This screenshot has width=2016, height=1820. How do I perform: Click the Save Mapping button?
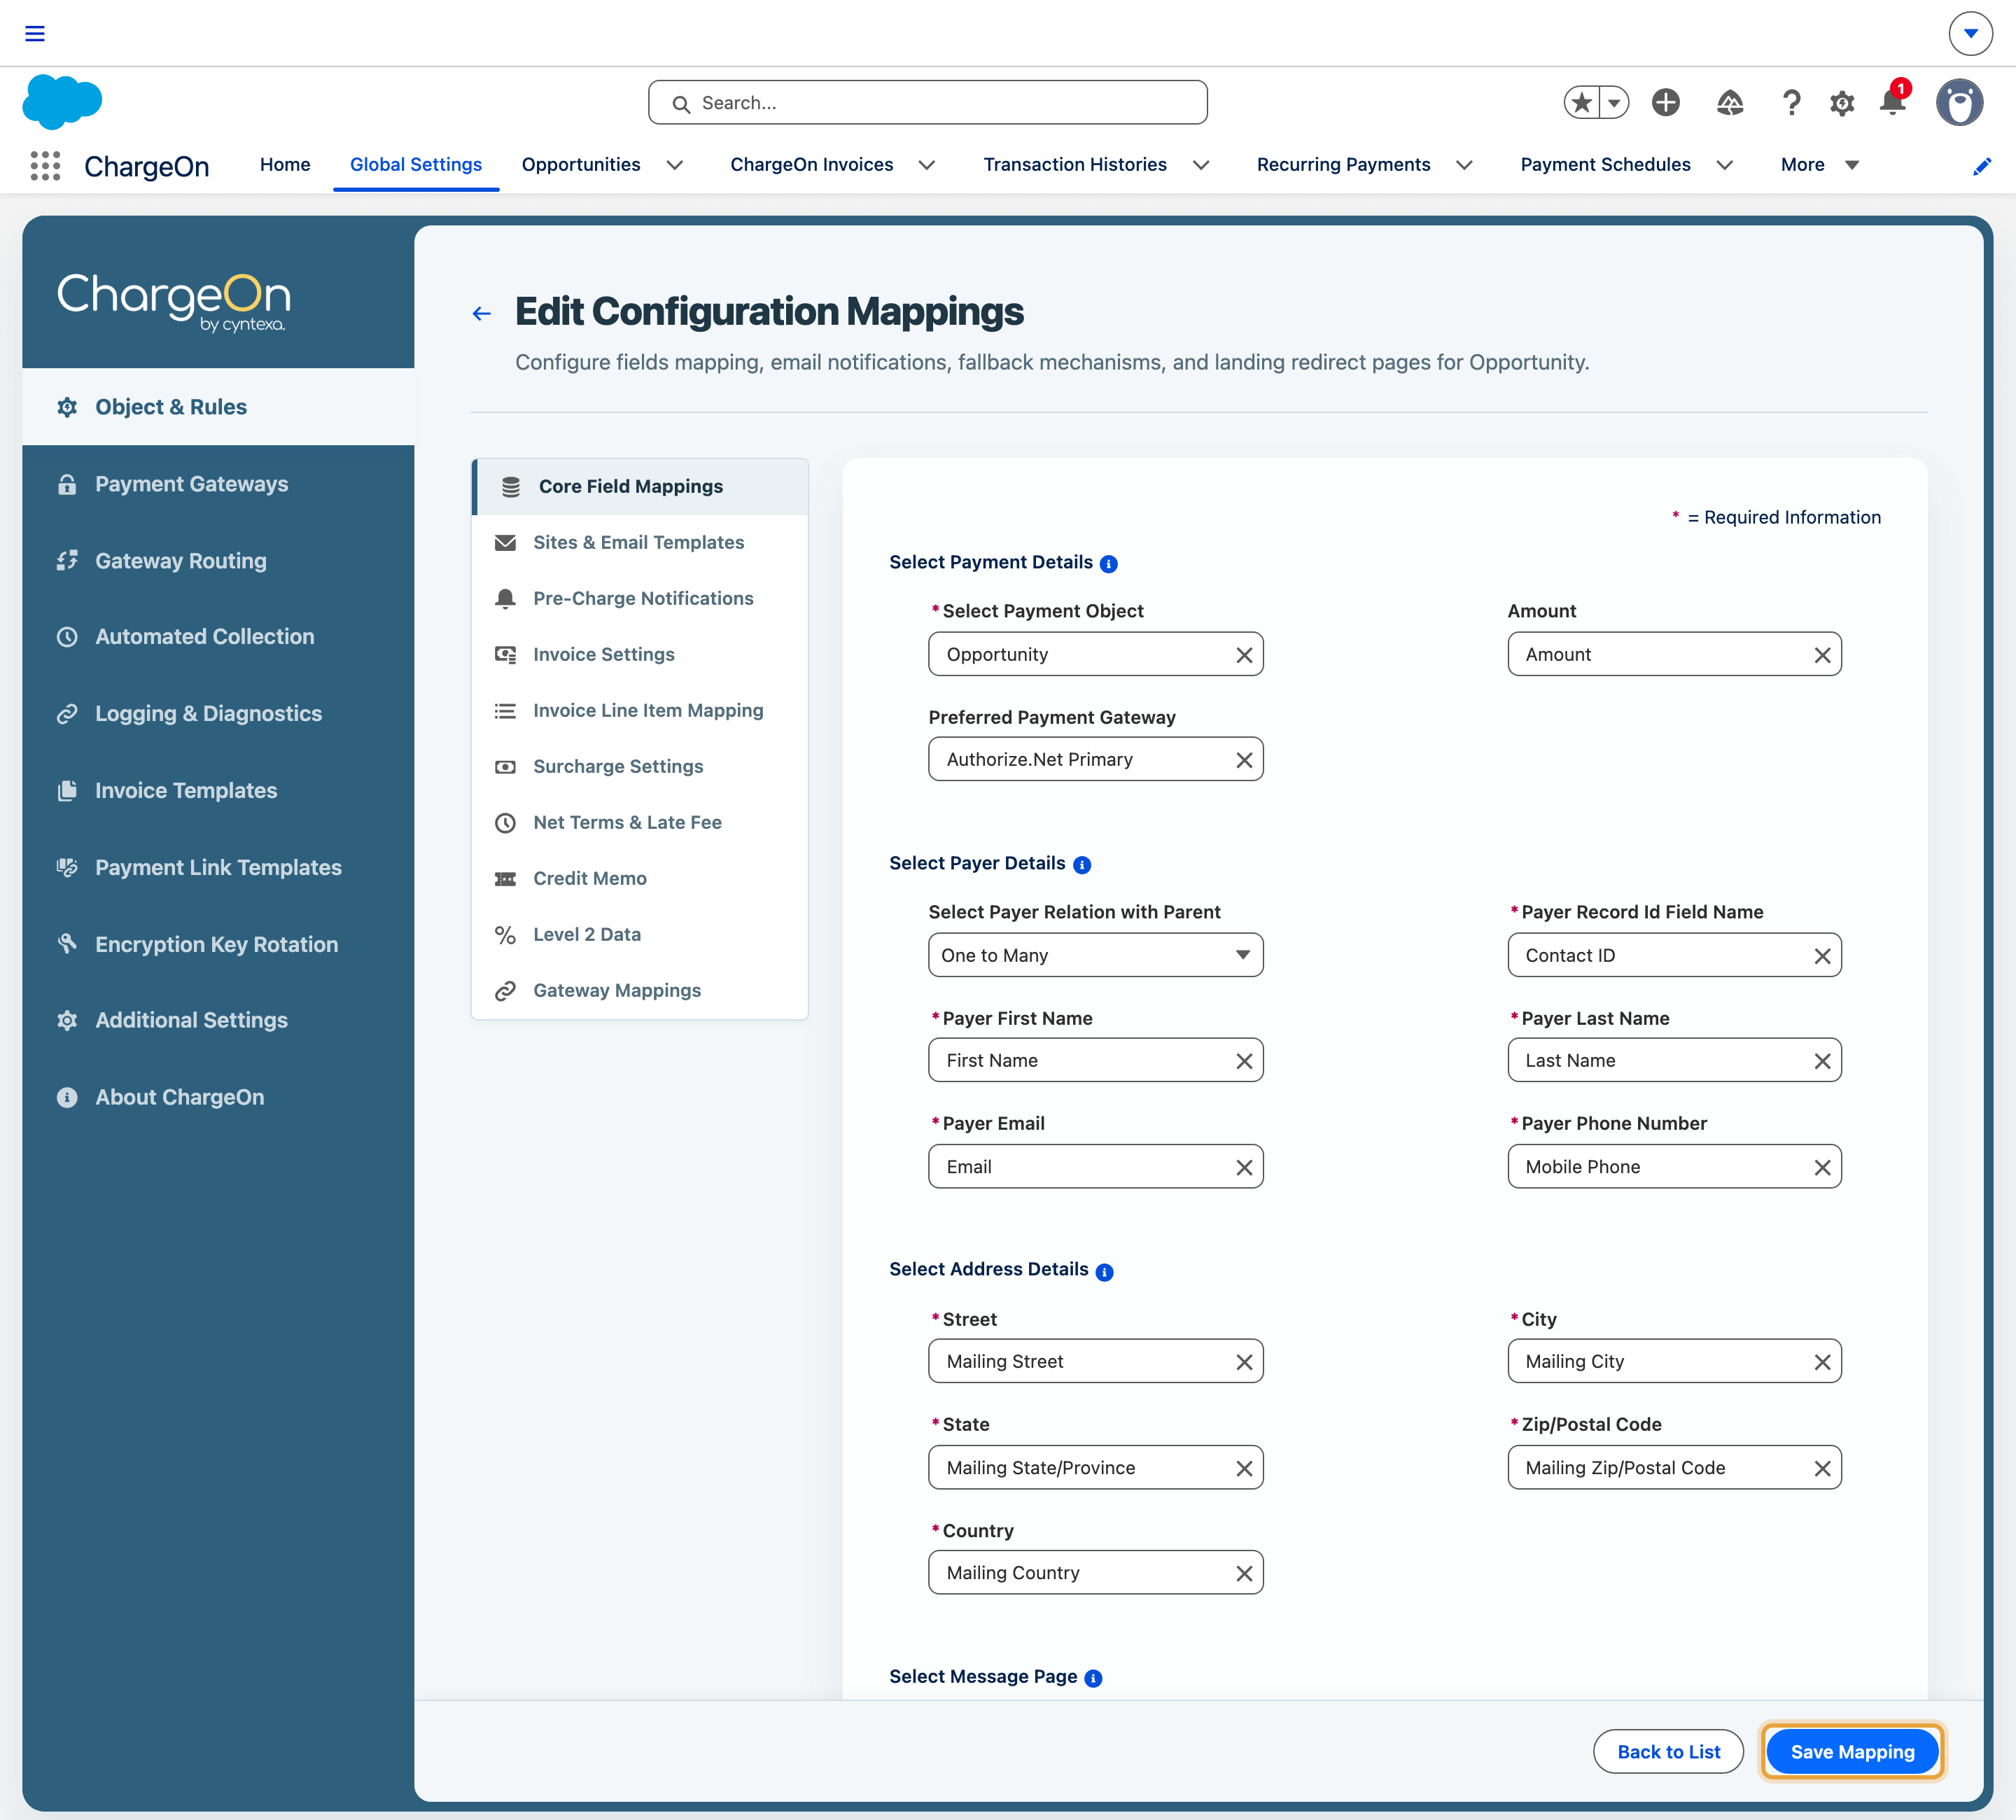pos(1852,1752)
